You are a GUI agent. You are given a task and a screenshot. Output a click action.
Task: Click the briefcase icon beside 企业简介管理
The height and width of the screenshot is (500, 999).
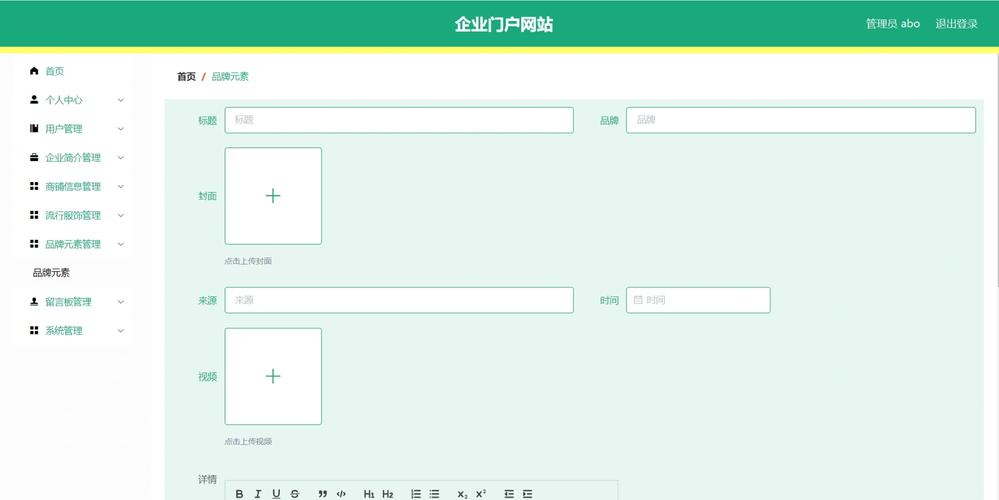pos(34,157)
